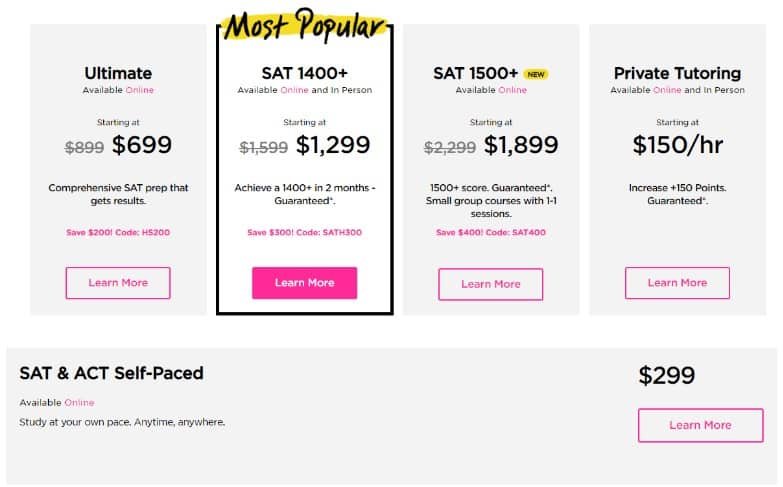The height and width of the screenshot is (487, 783).
Task: Click Learn More under the Ultimate plan
Action: pyautogui.click(x=118, y=283)
